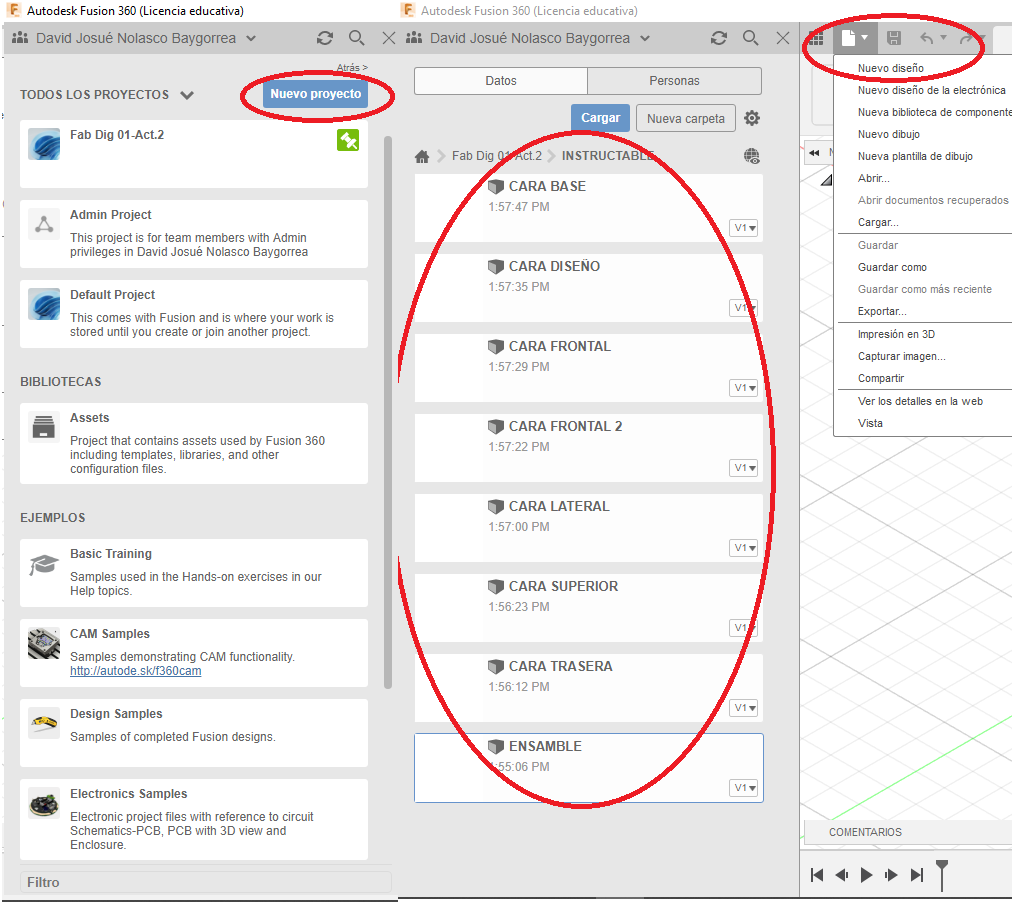Click Nuevo proyecto button
The image size is (1012, 902).
click(316, 94)
